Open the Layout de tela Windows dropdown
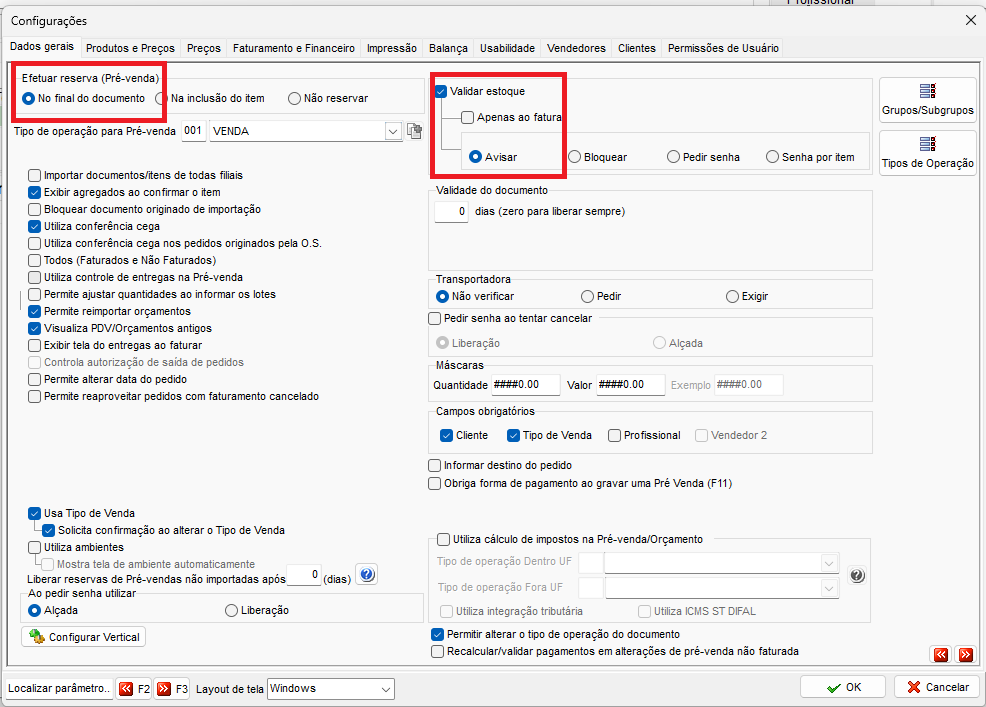Viewport: 986px width, 707px height. click(386, 689)
